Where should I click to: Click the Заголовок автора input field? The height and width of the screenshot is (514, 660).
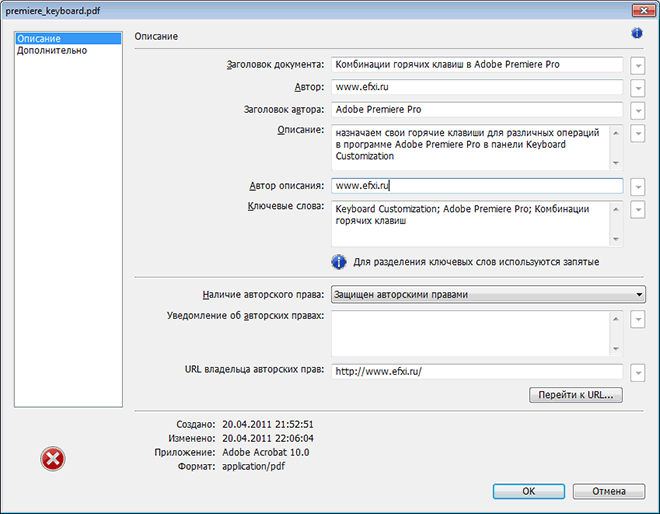click(477, 109)
